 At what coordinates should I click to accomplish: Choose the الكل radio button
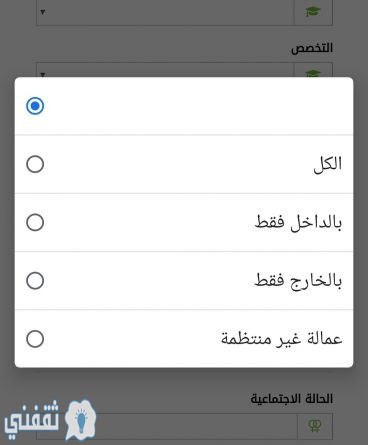35,164
